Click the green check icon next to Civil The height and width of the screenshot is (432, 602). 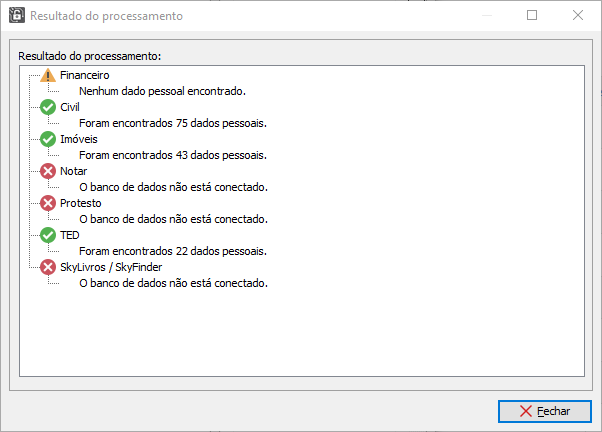point(48,107)
